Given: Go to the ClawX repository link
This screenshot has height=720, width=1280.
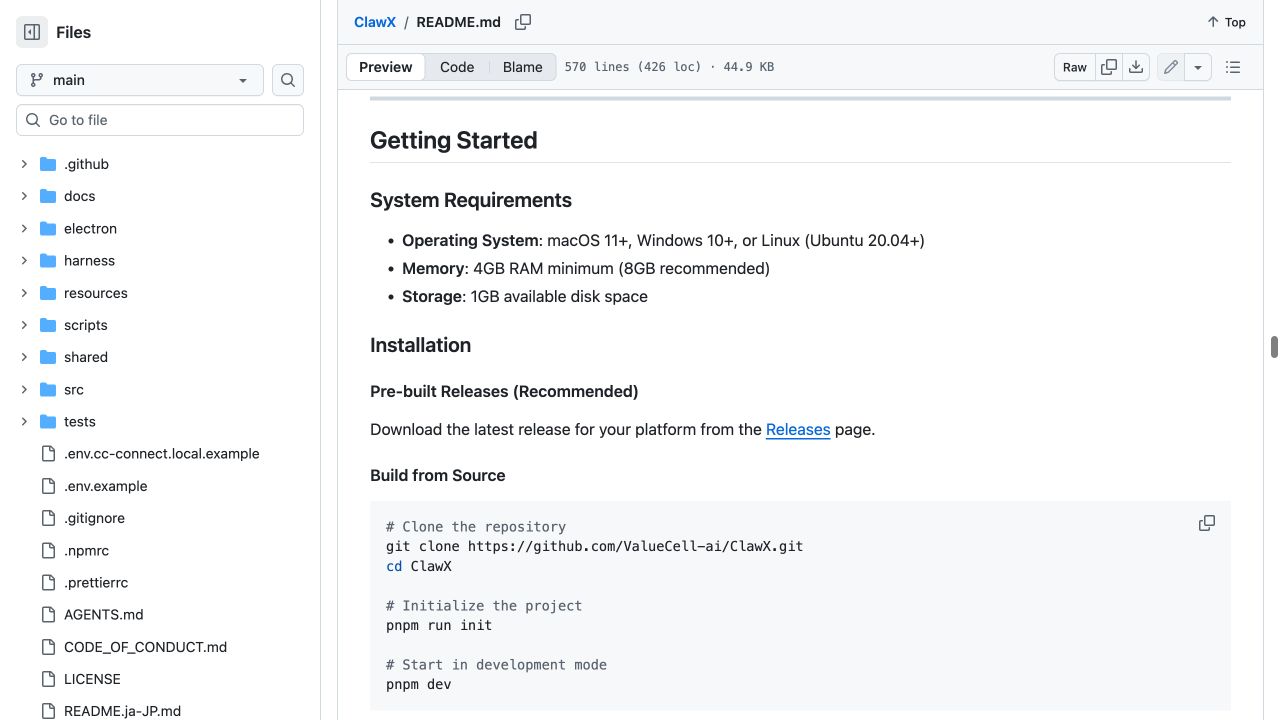Looking at the screenshot, I should point(375,22).
